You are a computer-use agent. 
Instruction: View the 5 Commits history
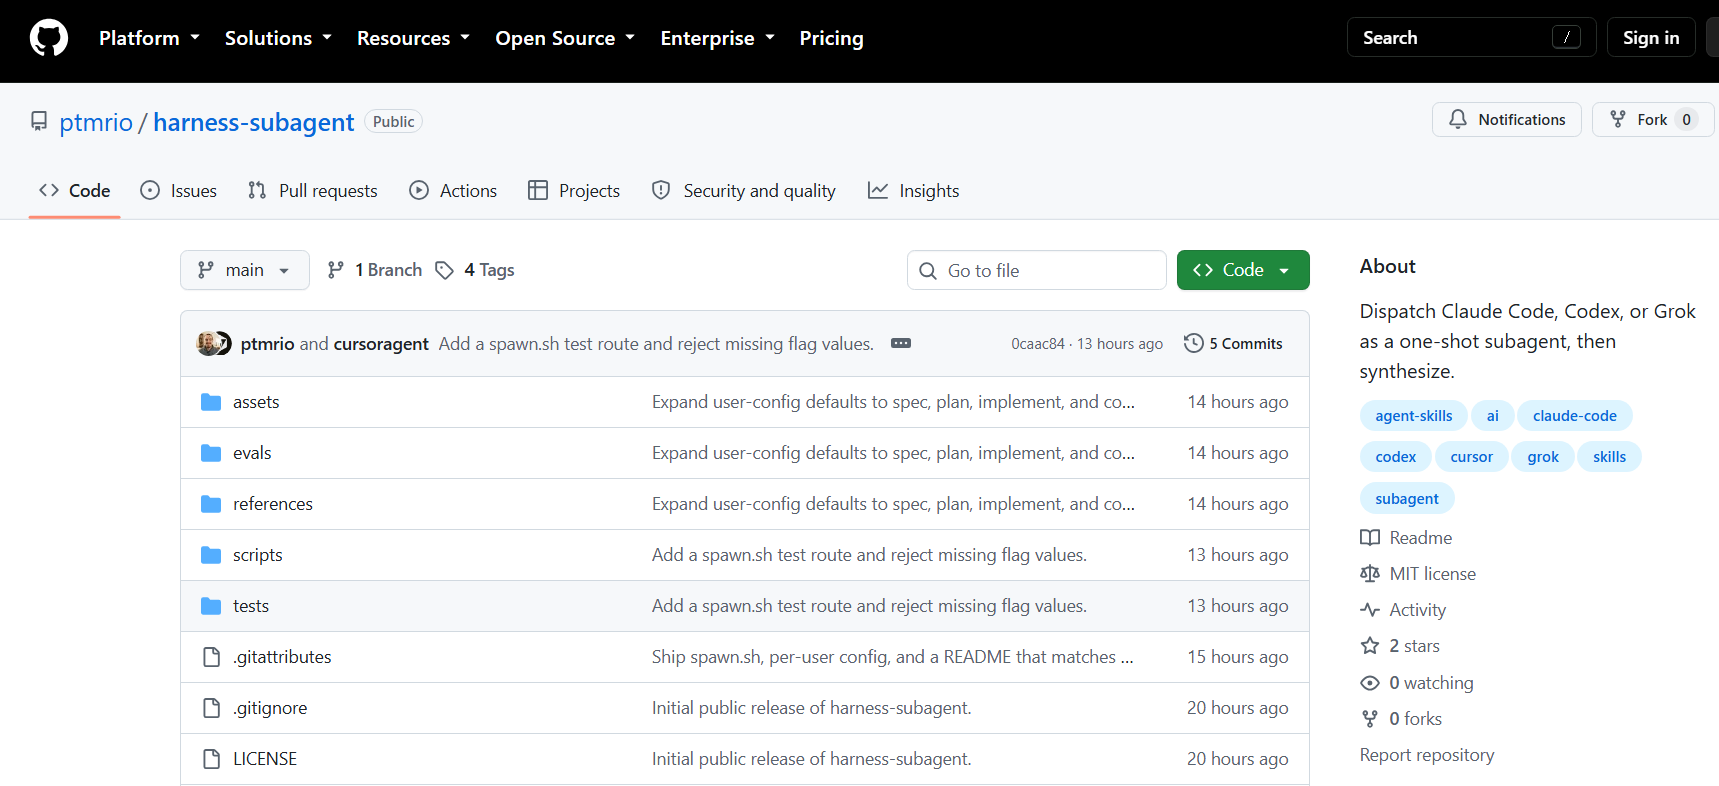pyautogui.click(x=1233, y=343)
